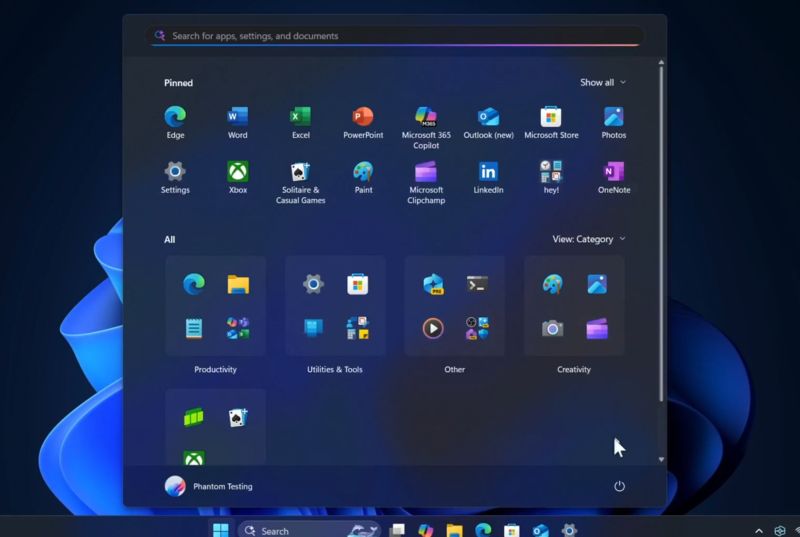Open File Explorer in Productivity category
Screen dimensions: 800x537
238,284
